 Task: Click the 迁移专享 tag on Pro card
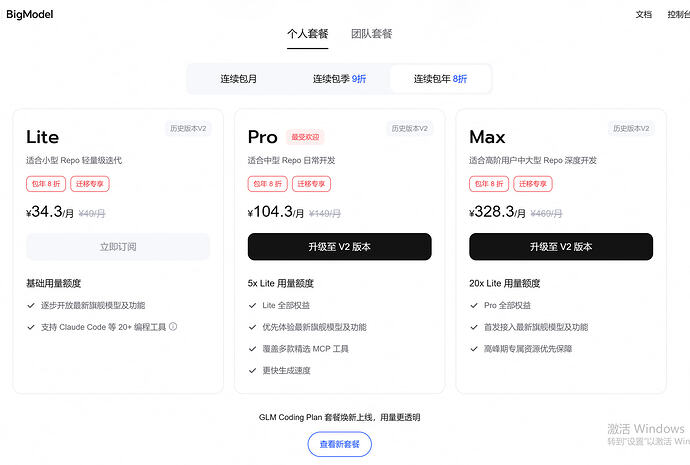311,184
